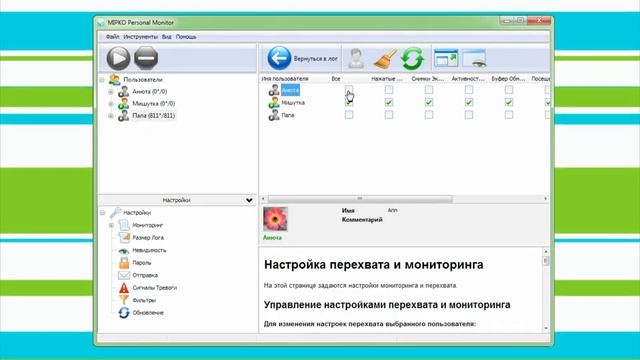Image resolution: width=640 pixels, height=360 pixels.
Task: Click the Нажатые column header
Action: click(387, 79)
